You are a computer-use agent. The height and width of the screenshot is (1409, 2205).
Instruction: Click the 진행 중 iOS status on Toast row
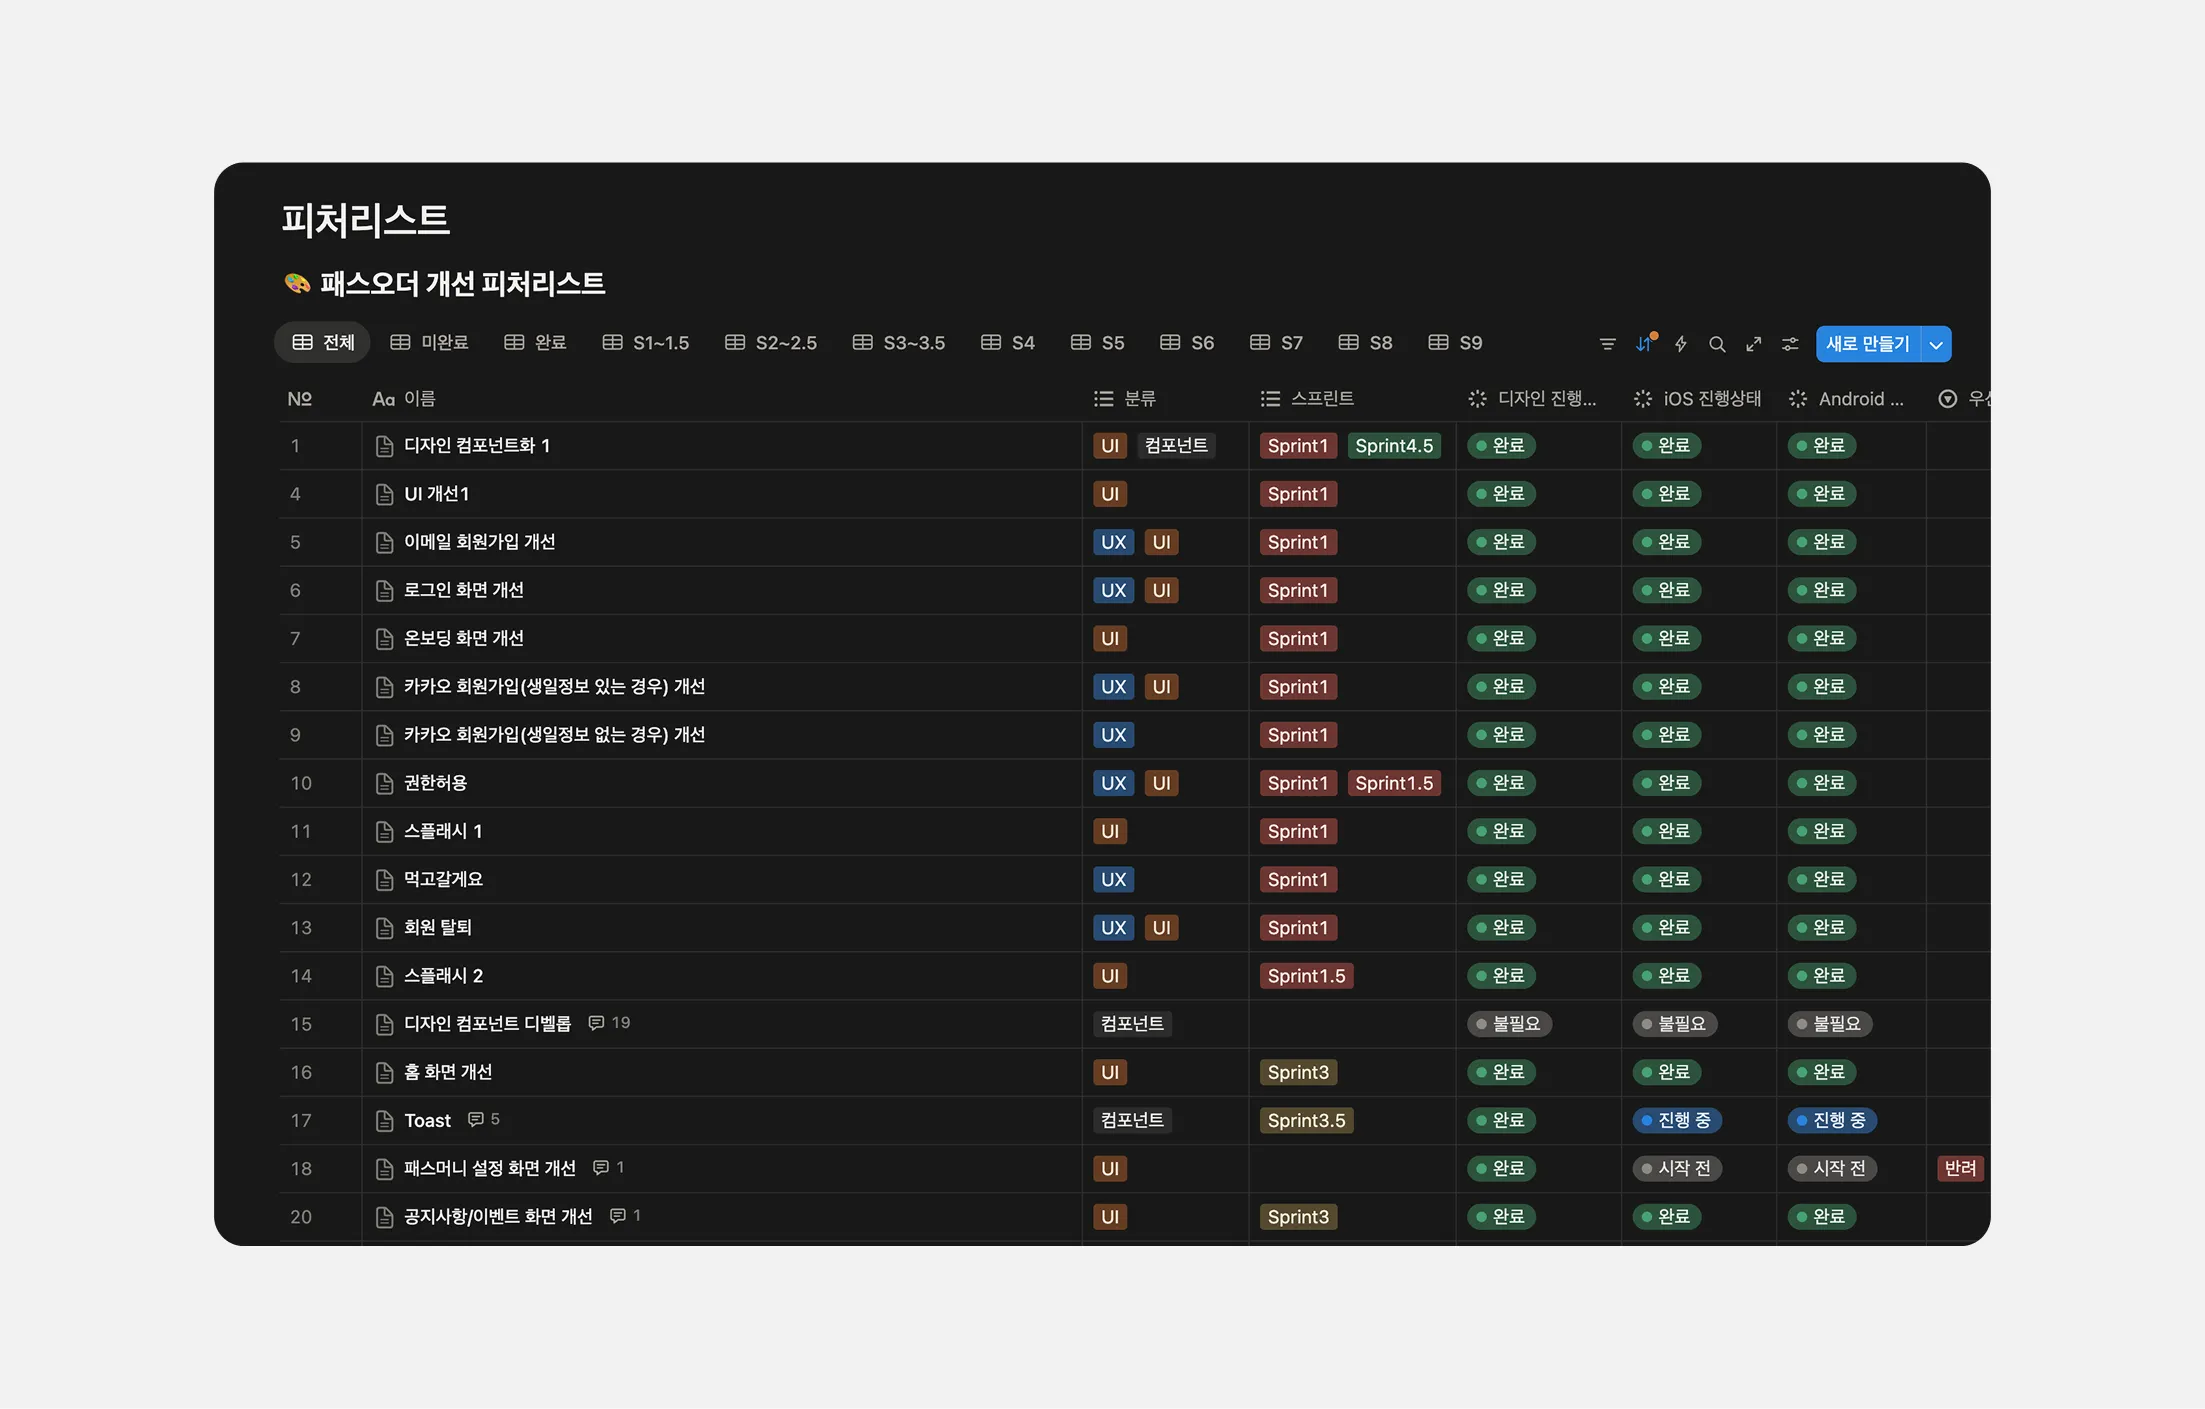pyautogui.click(x=1676, y=1121)
